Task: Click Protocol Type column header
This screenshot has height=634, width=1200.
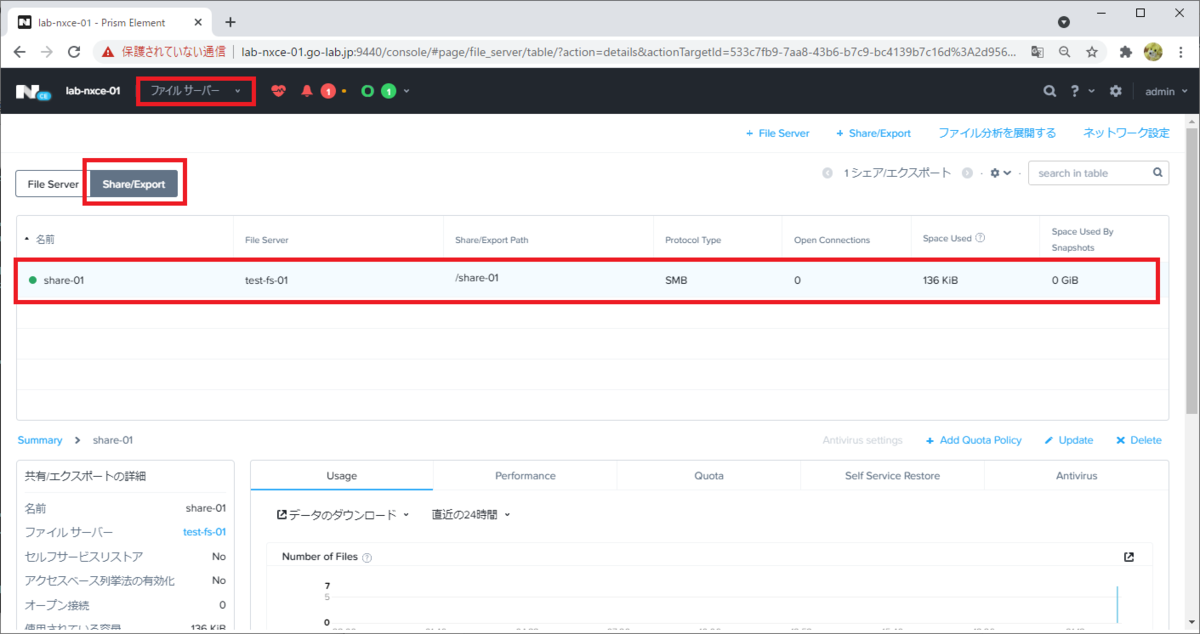Action: coord(693,240)
